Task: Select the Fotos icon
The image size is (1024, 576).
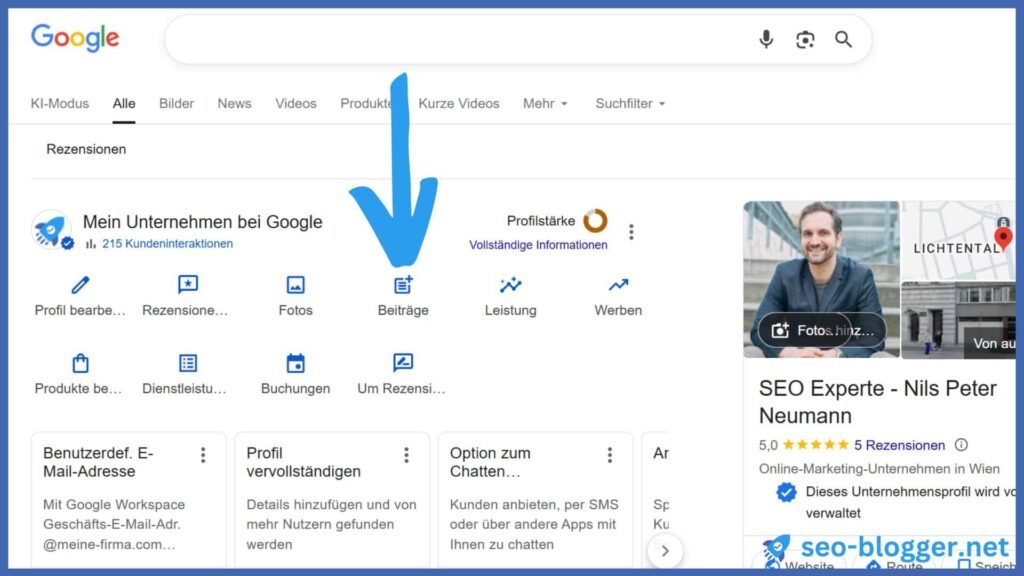Action: click(x=295, y=286)
